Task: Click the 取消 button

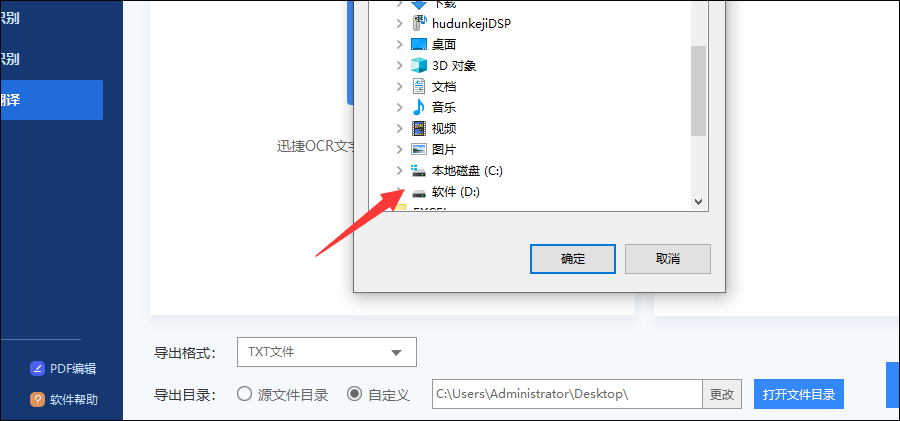Action: [x=668, y=259]
